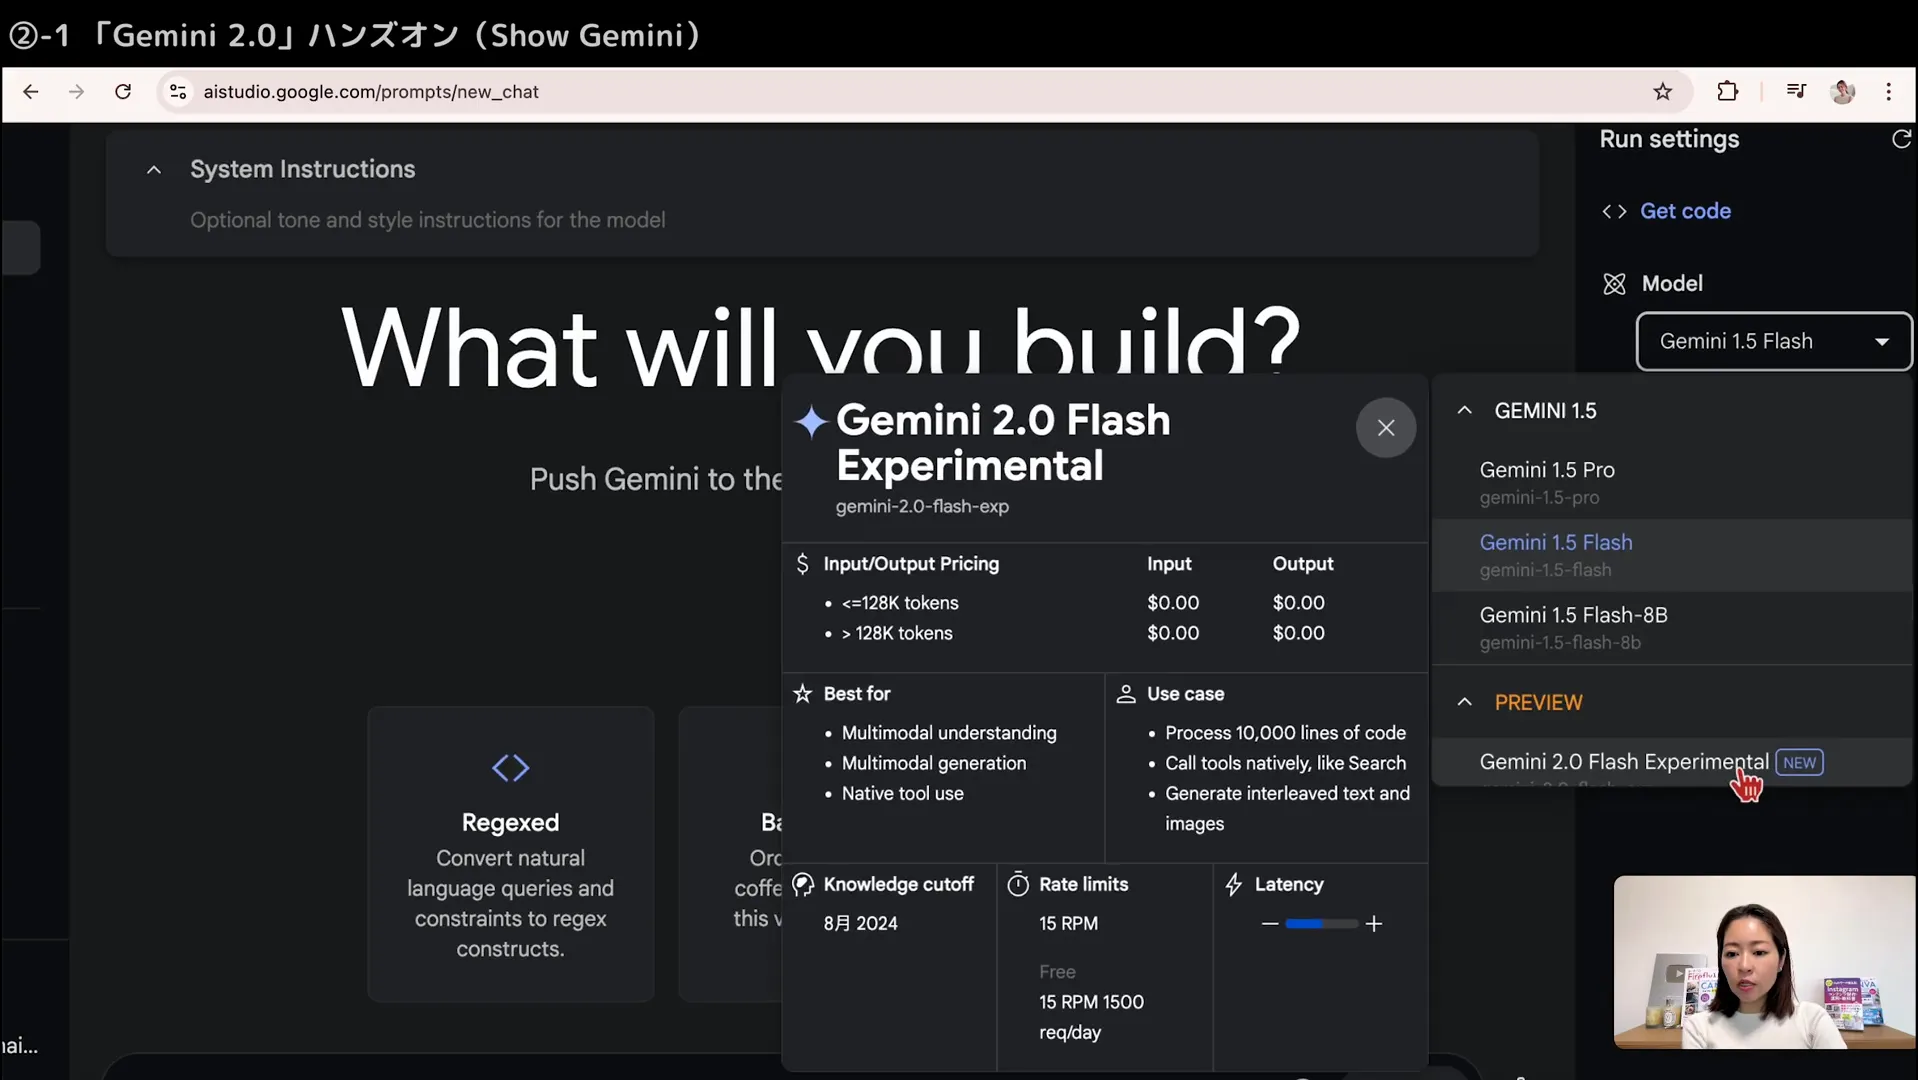Click the '15 RPM 1500 req/day' text

point(1091,1017)
